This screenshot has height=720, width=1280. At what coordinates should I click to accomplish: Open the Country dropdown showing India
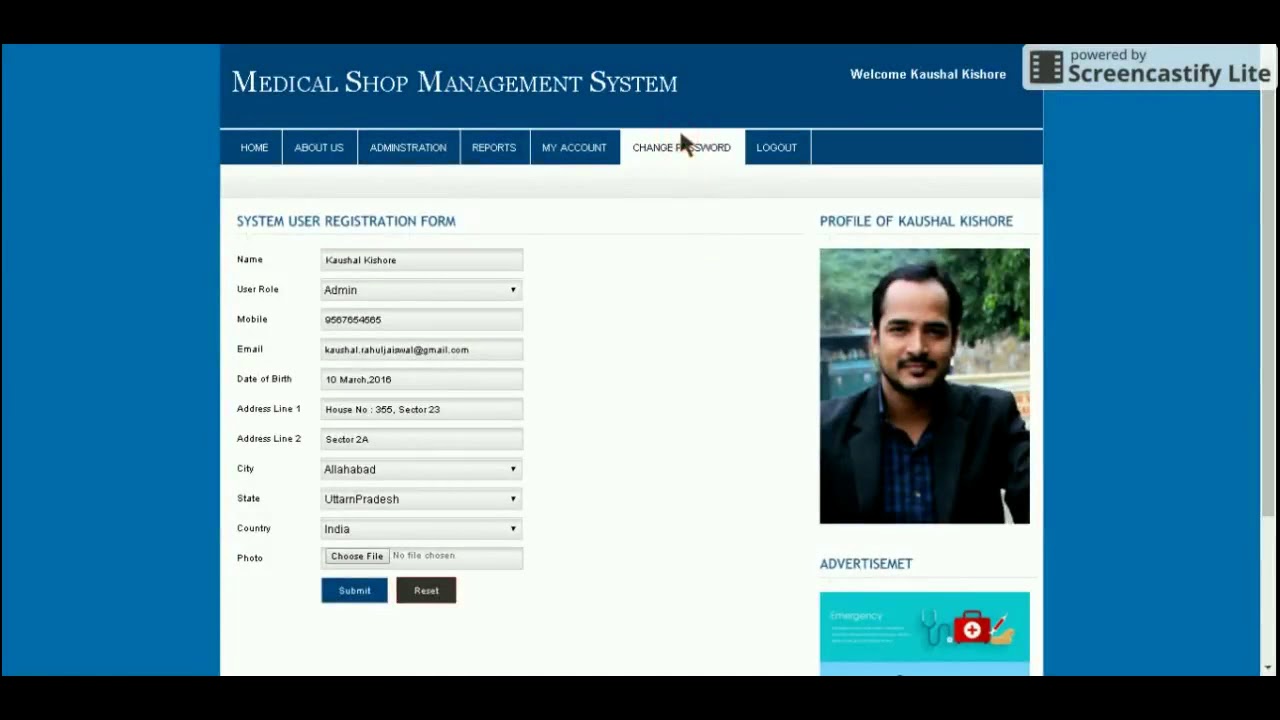[422, 529]
